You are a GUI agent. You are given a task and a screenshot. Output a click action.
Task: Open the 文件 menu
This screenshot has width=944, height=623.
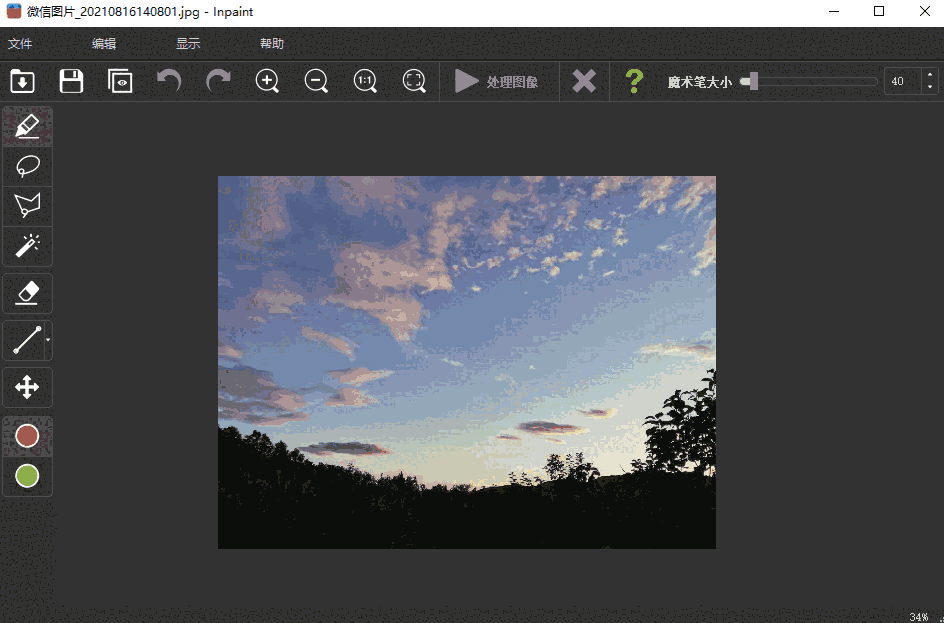click(x=19, y=44)
